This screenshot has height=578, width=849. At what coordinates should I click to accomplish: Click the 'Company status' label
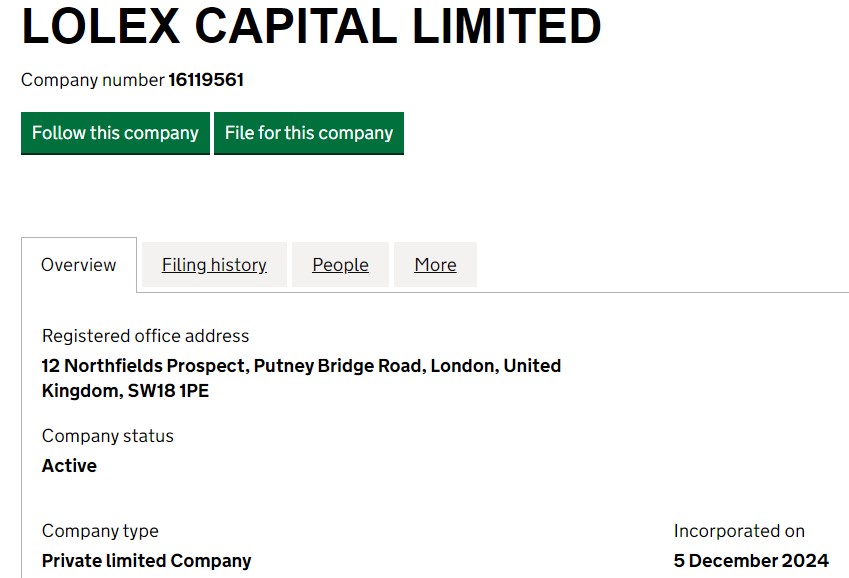click(x=107, y=436)
